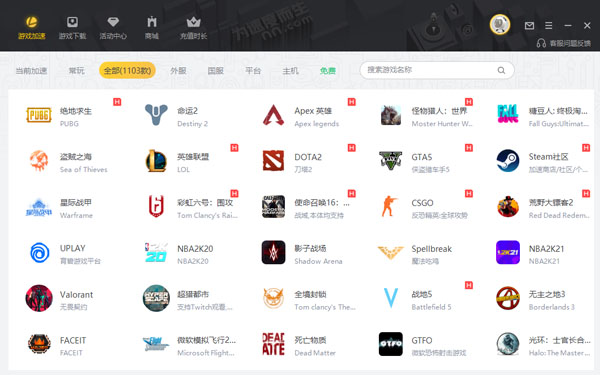Image resolution: width=600 pixels, height=375 pixels.
Task: Select the Spellbreak game icon
Action: [391, 252]
